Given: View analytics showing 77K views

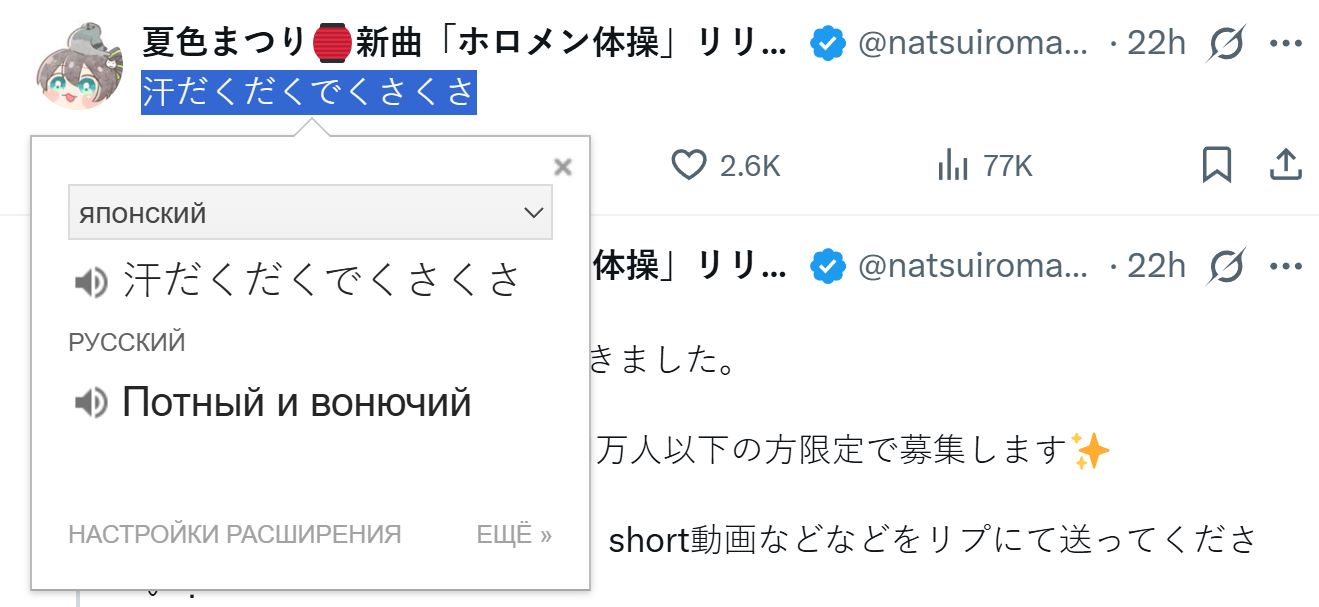Looking at the screenshot, I should [954, 165].
